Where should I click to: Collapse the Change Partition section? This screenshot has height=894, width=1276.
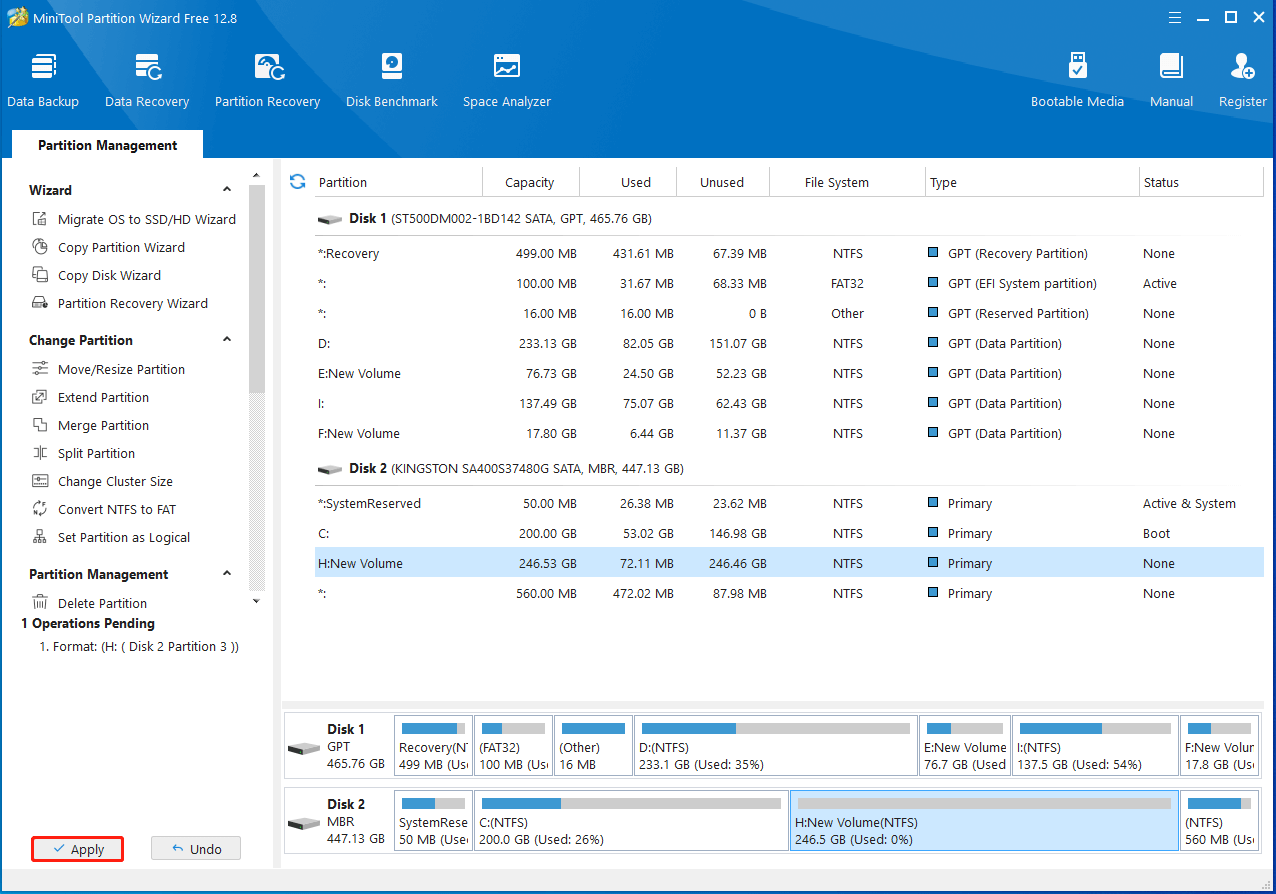[x=227, y=340]
